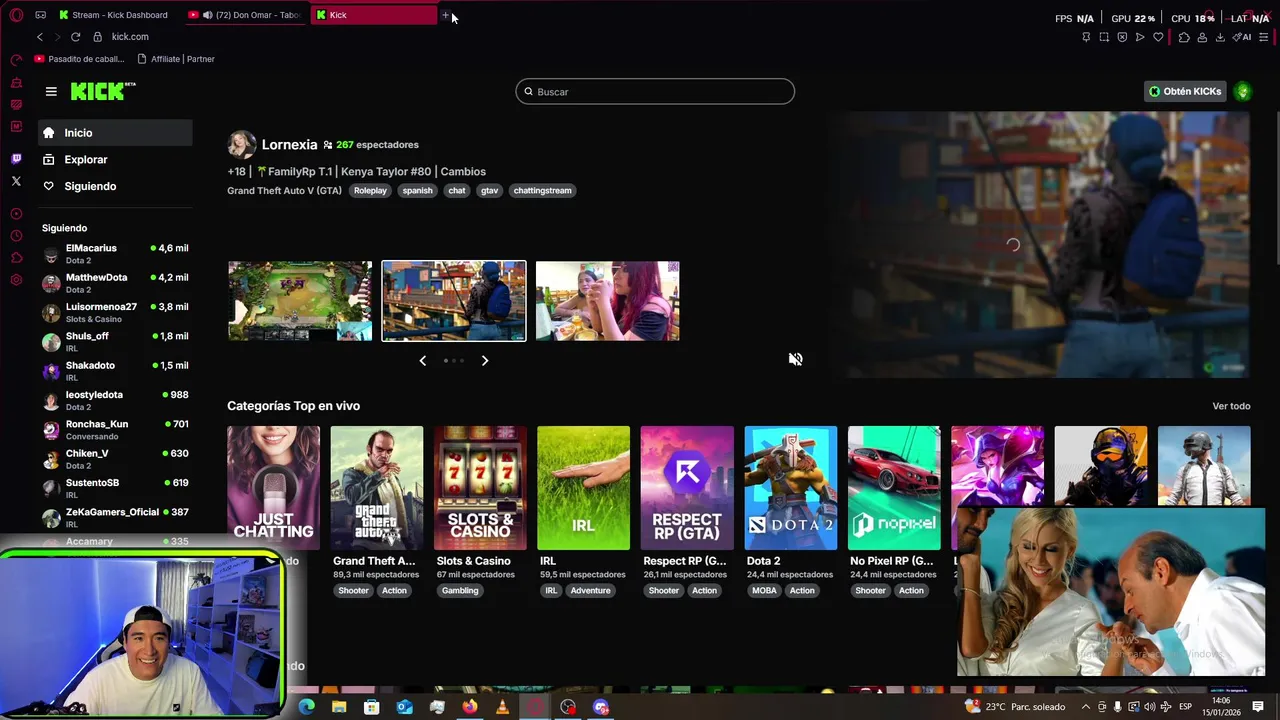Open Shuls_off channel in following list
This screenshot has height=720, width=1280.
(x=115, y=342)
